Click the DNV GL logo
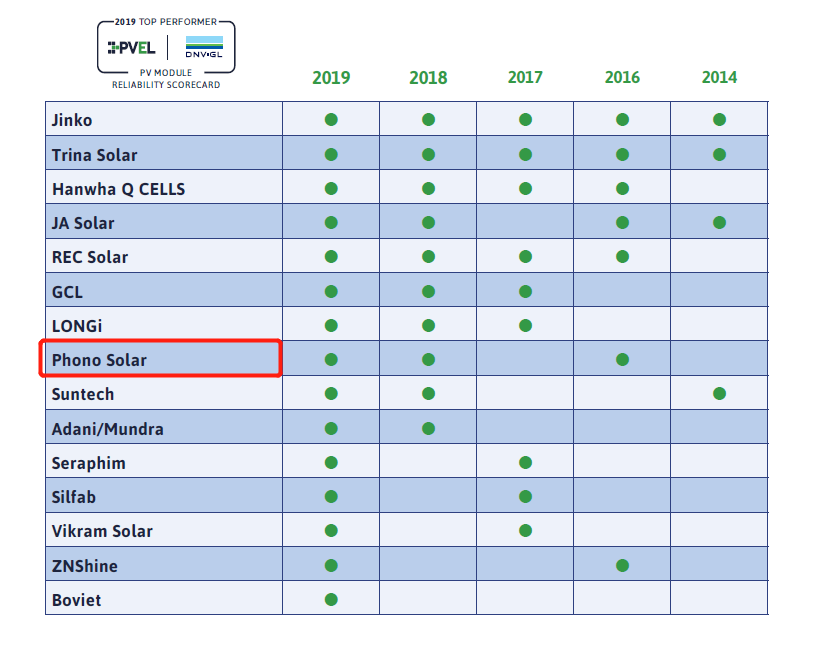 click(x=204, y=47)
